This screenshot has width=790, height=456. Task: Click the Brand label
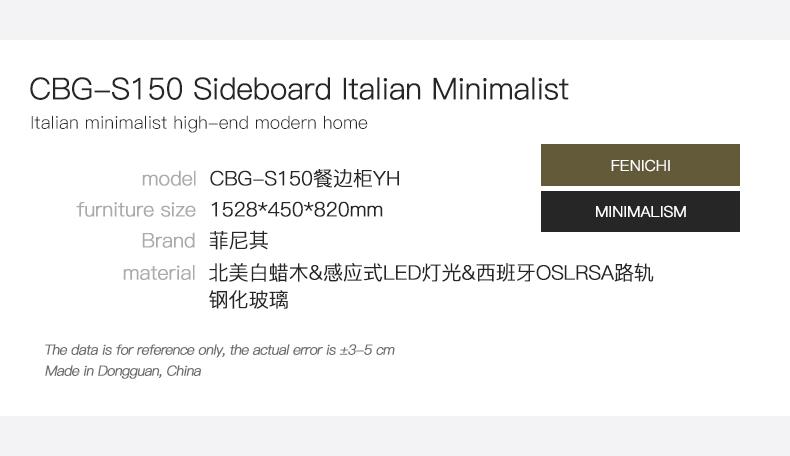coord(168,241)
